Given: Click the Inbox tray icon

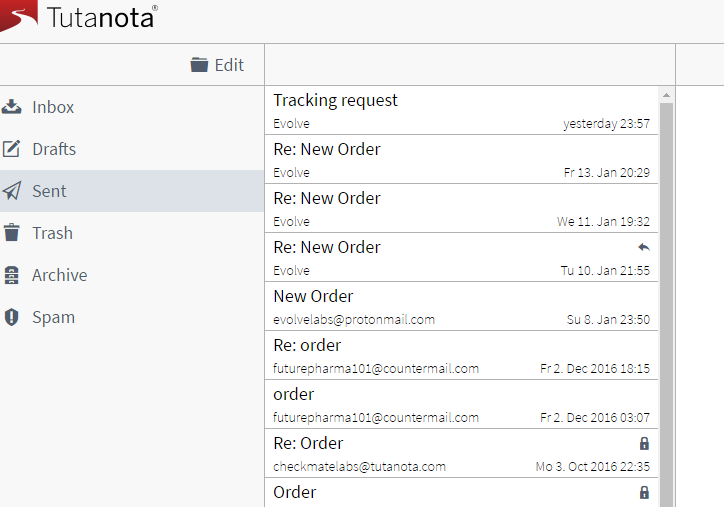Looking at the screenshot, I should coord(12,107).
